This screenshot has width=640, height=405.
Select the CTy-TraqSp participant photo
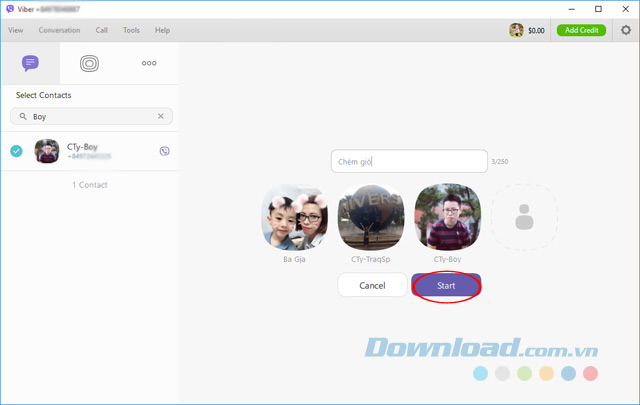tap(371, 216)
